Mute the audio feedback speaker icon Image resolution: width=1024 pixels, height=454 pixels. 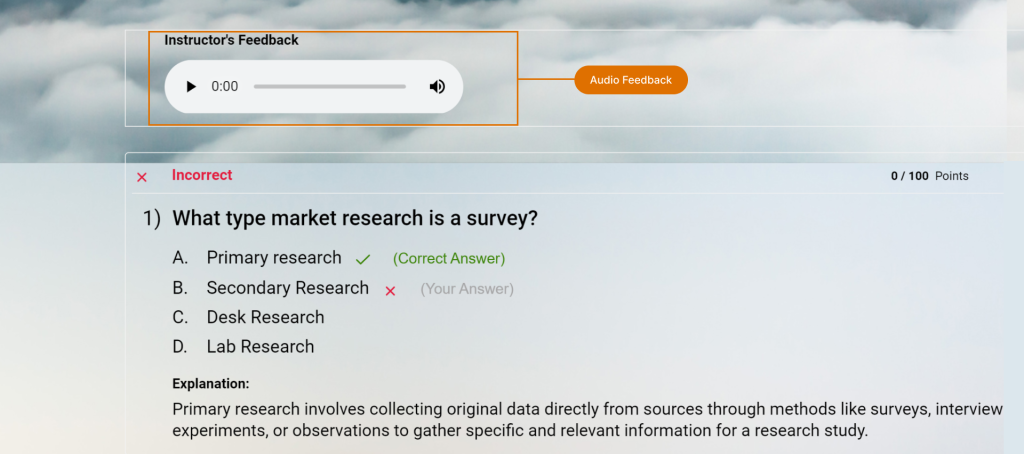click(x=437, y=87)
